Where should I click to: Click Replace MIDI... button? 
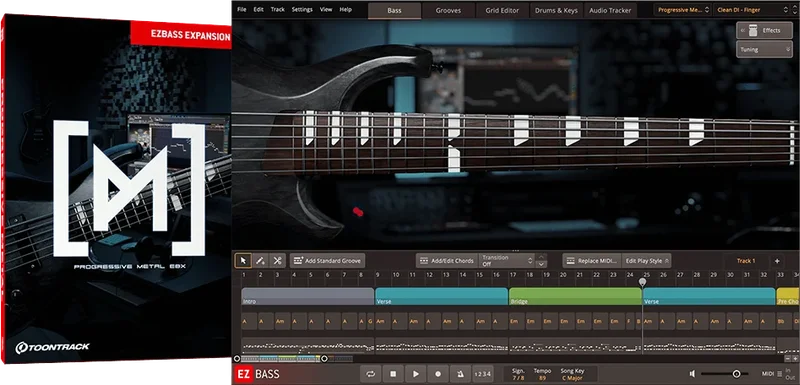point(592,261)
